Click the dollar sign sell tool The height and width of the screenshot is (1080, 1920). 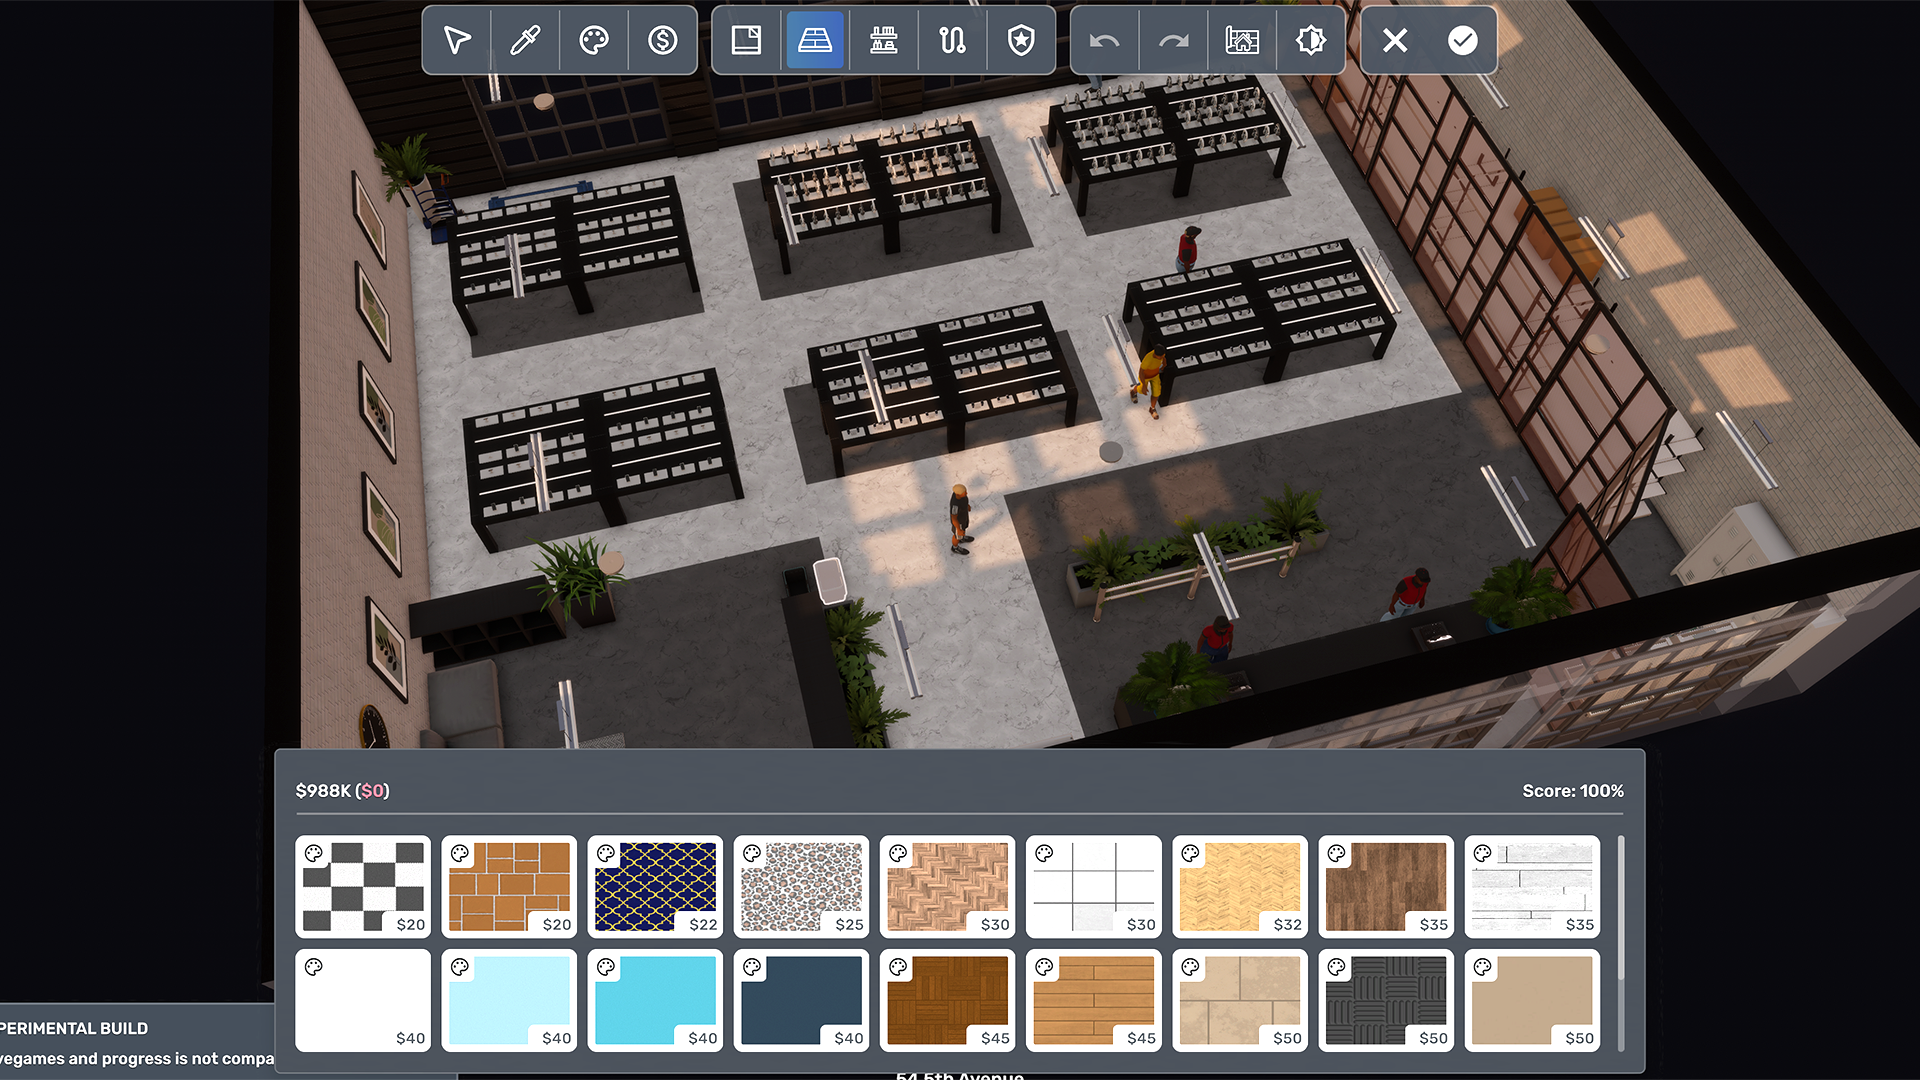[662, 40]
